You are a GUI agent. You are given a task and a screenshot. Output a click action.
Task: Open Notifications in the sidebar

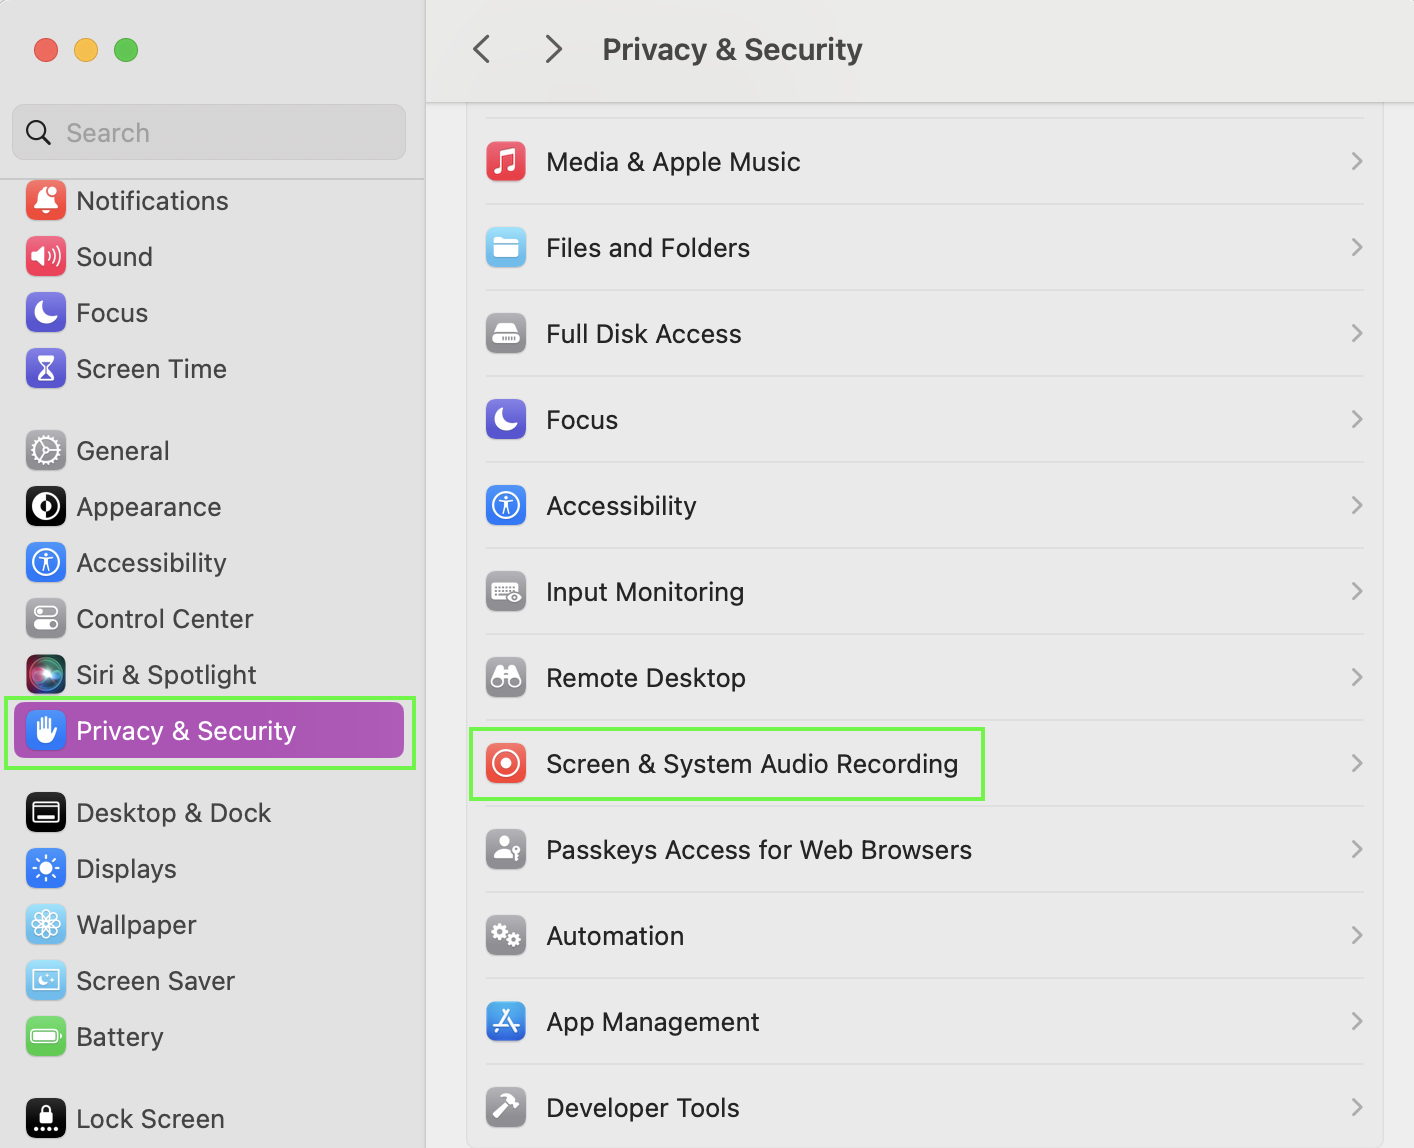point(152,201)
